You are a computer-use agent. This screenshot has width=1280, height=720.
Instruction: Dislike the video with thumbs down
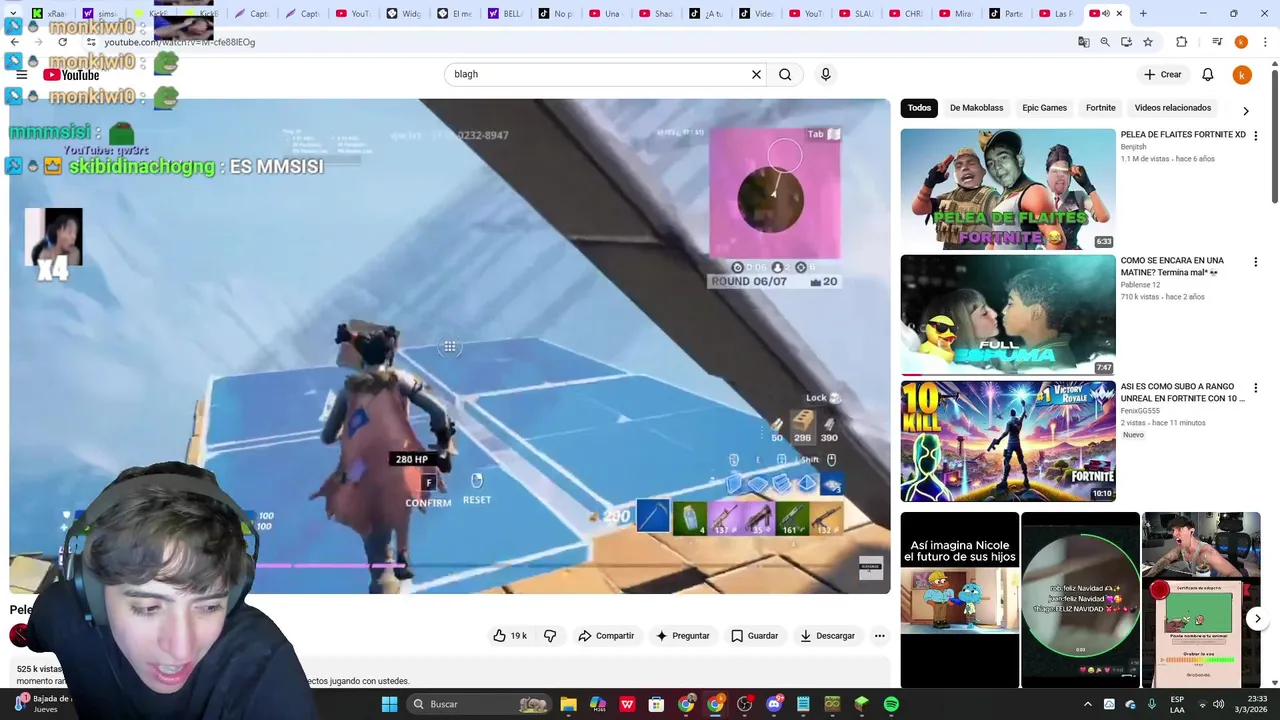tap(550, 636)
